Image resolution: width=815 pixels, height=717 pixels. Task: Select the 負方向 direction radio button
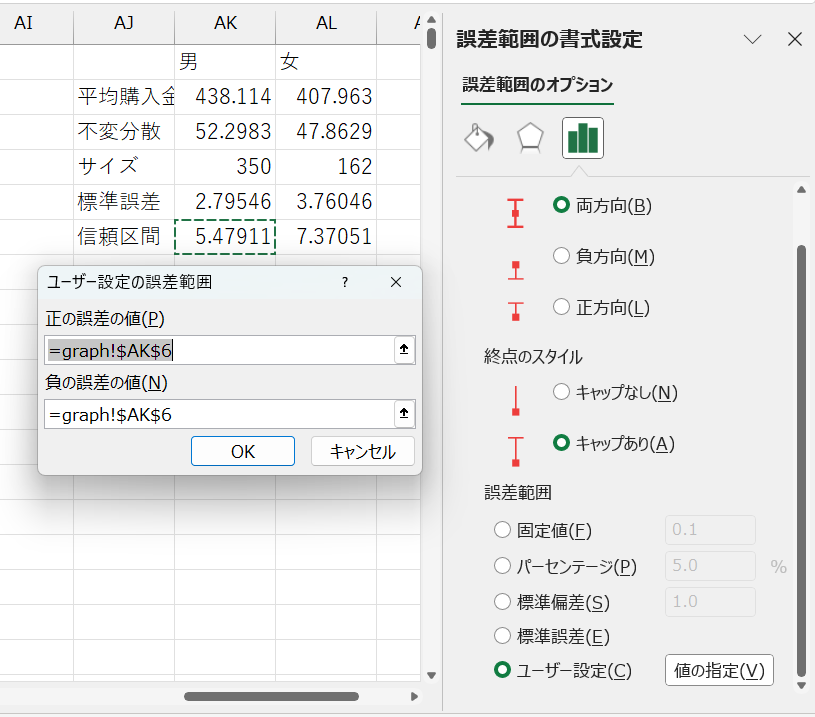click(x=560, y=256)
